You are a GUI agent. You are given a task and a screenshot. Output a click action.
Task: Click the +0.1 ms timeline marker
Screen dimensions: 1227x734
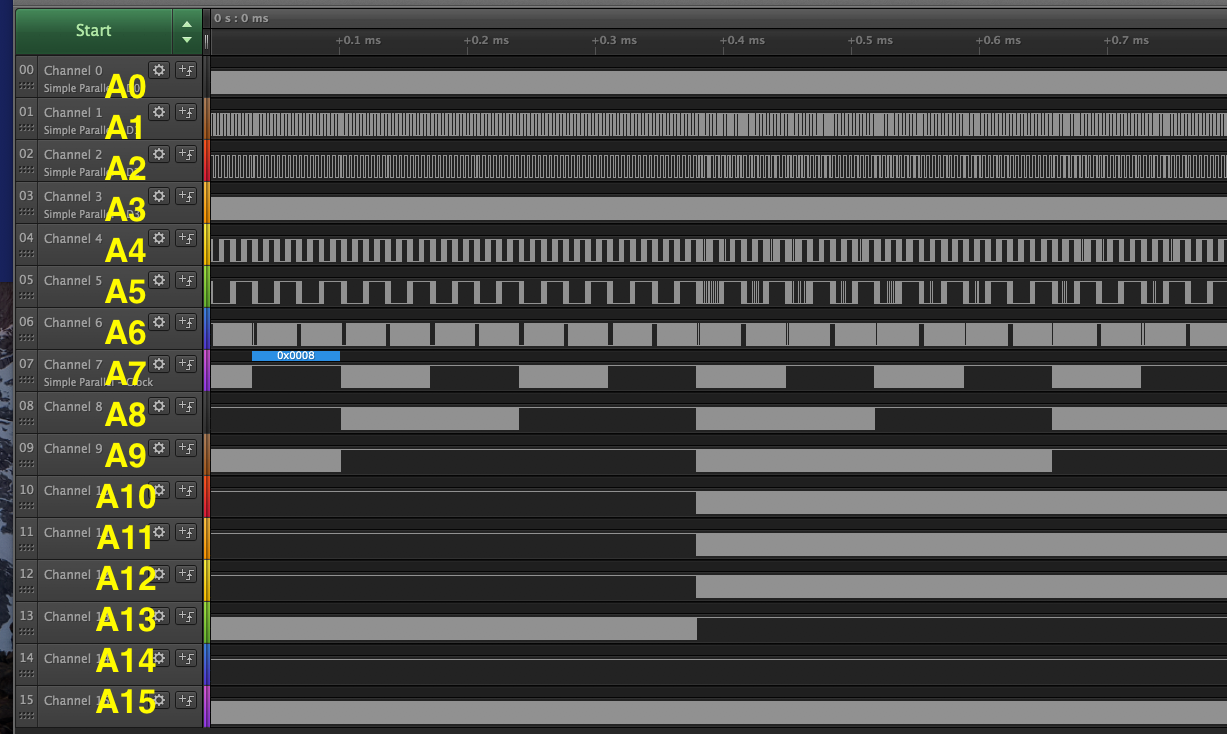[x=358, y=41]
